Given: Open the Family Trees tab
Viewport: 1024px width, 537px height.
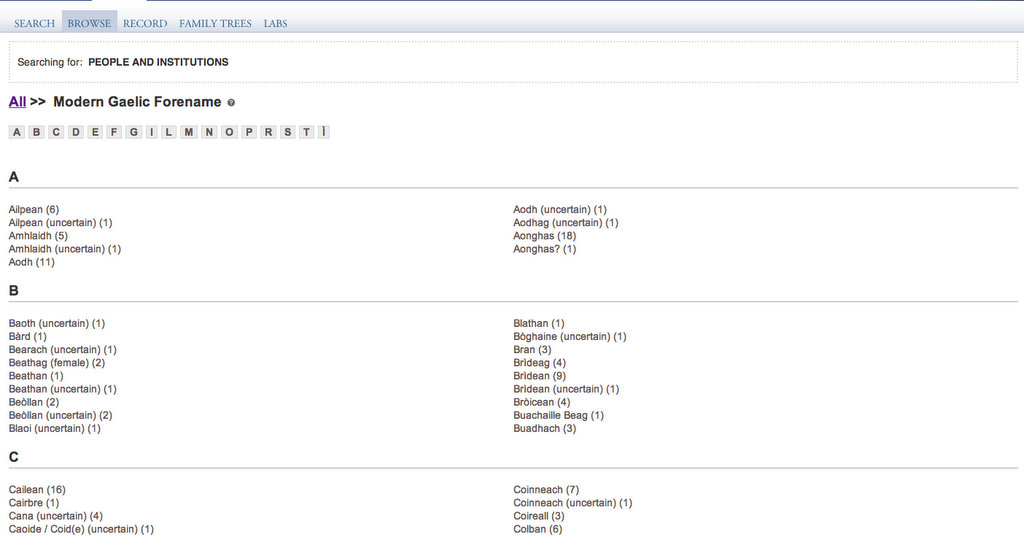Looking at the screenshot, I should (215, 23).
